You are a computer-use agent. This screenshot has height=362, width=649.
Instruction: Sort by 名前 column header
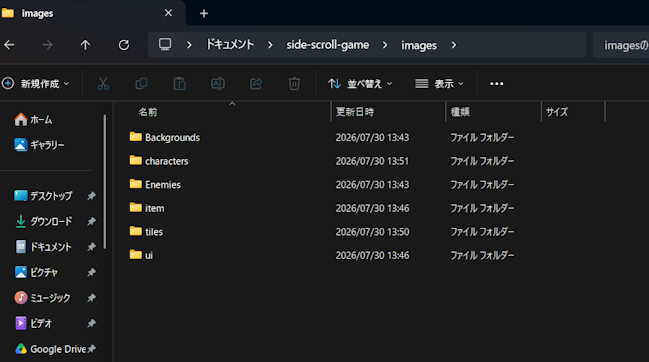[x=148, y=112]
